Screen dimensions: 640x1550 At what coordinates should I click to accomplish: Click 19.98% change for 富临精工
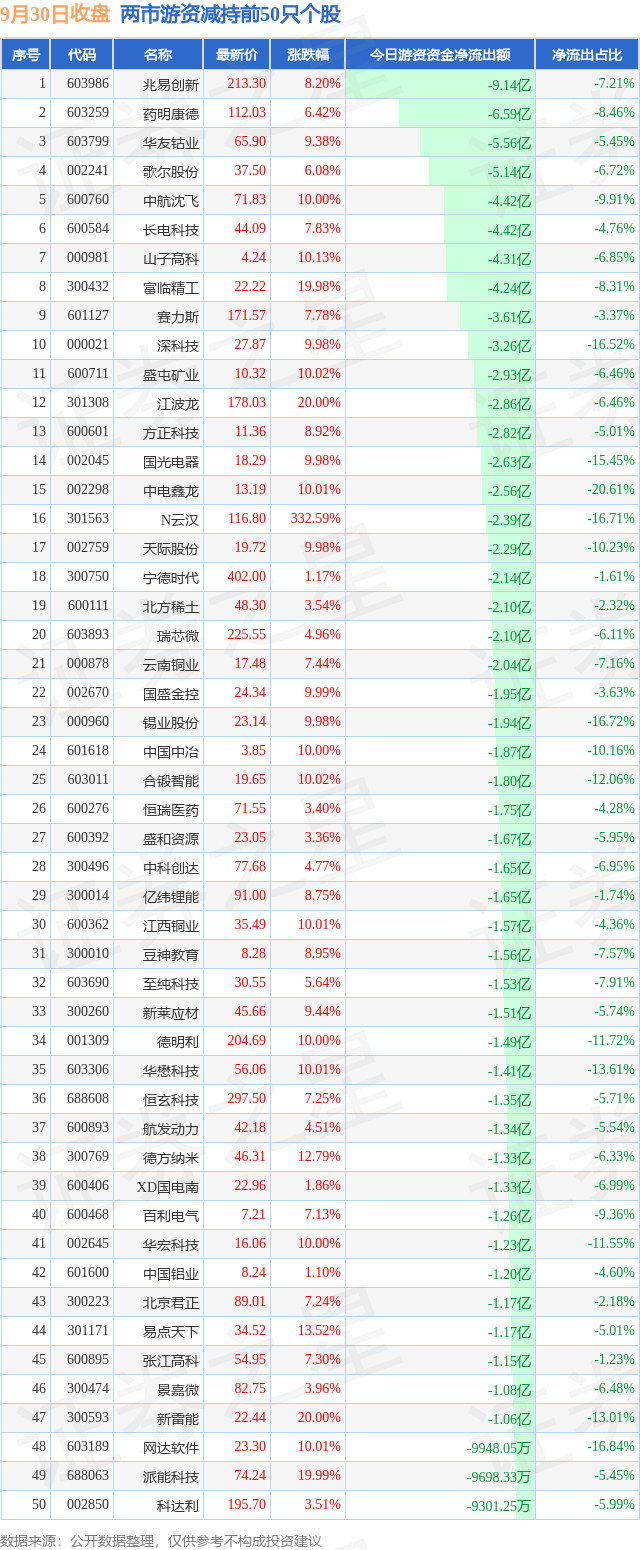(x=320, y=288)
